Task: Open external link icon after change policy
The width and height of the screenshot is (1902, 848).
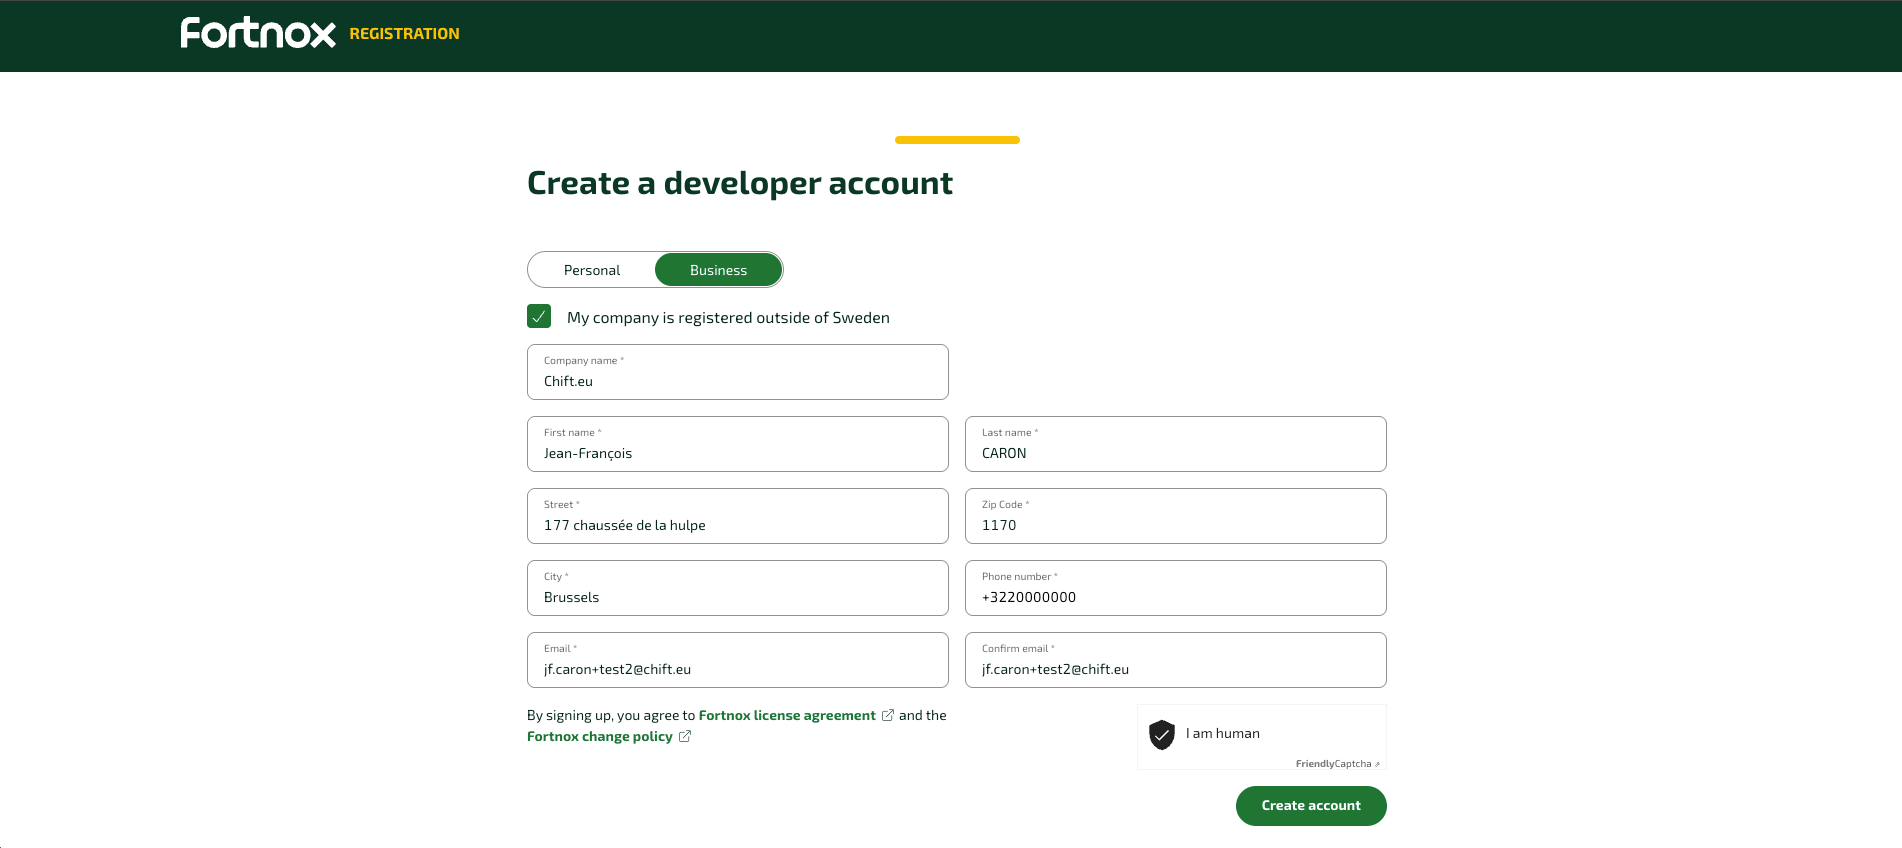Action: 685,736
